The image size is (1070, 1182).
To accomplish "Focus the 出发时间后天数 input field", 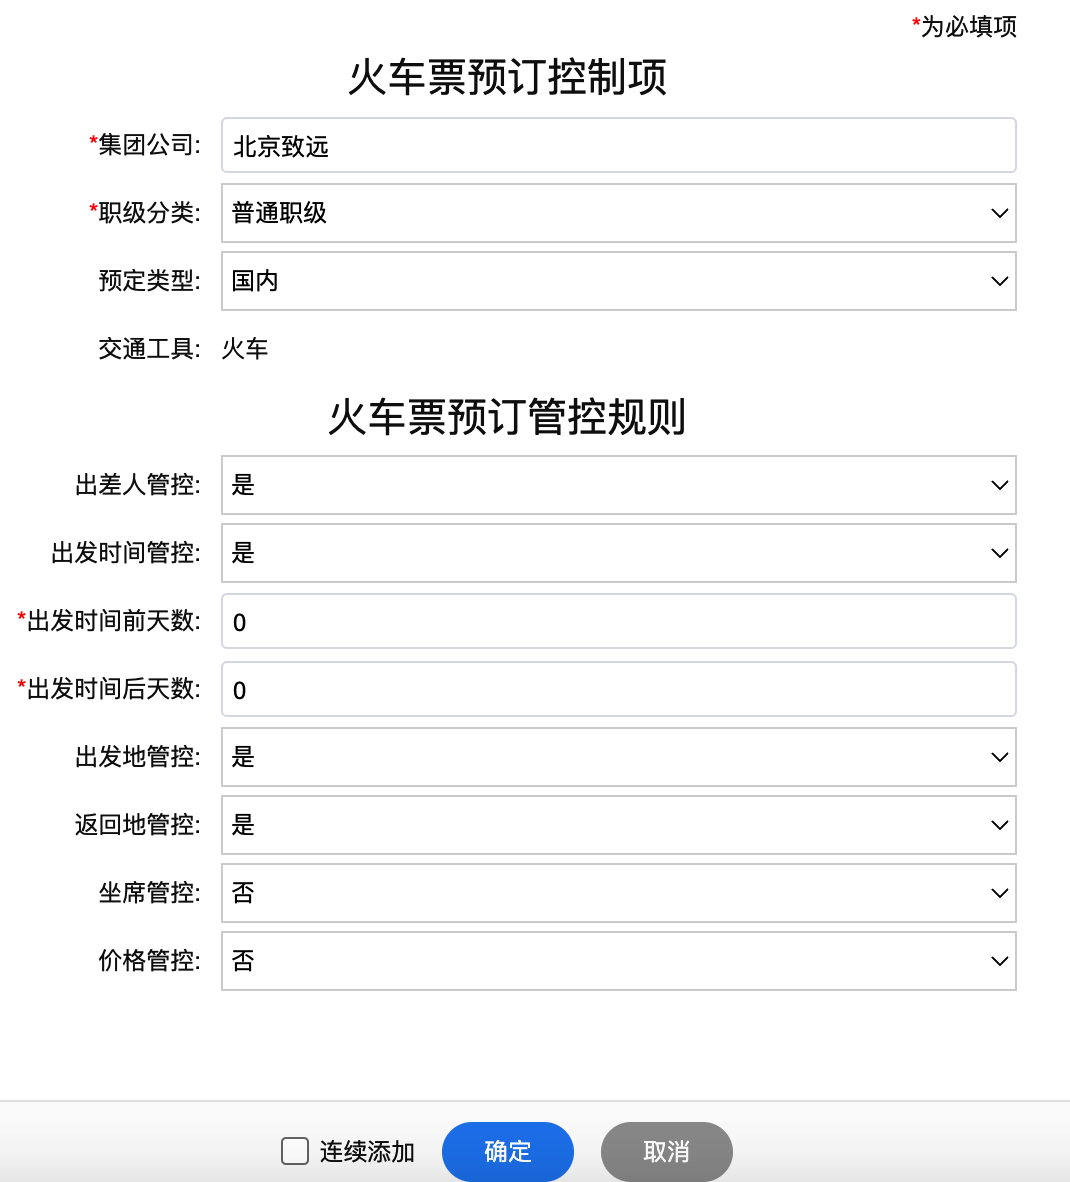I will [618, 690].
